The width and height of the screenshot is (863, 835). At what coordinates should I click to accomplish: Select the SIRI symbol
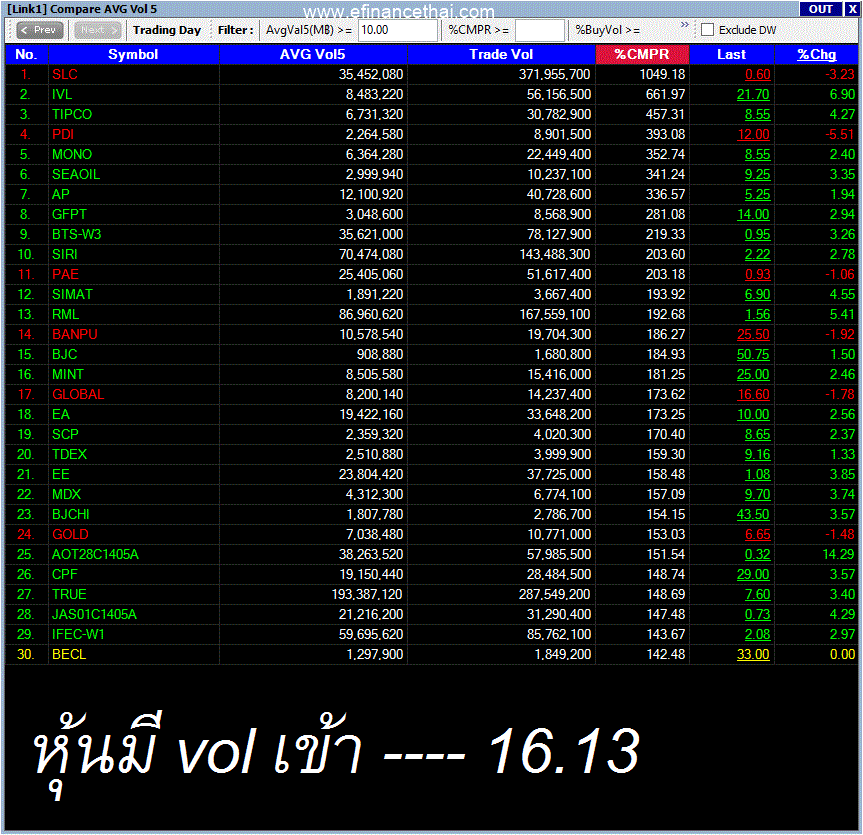(65, 254)
